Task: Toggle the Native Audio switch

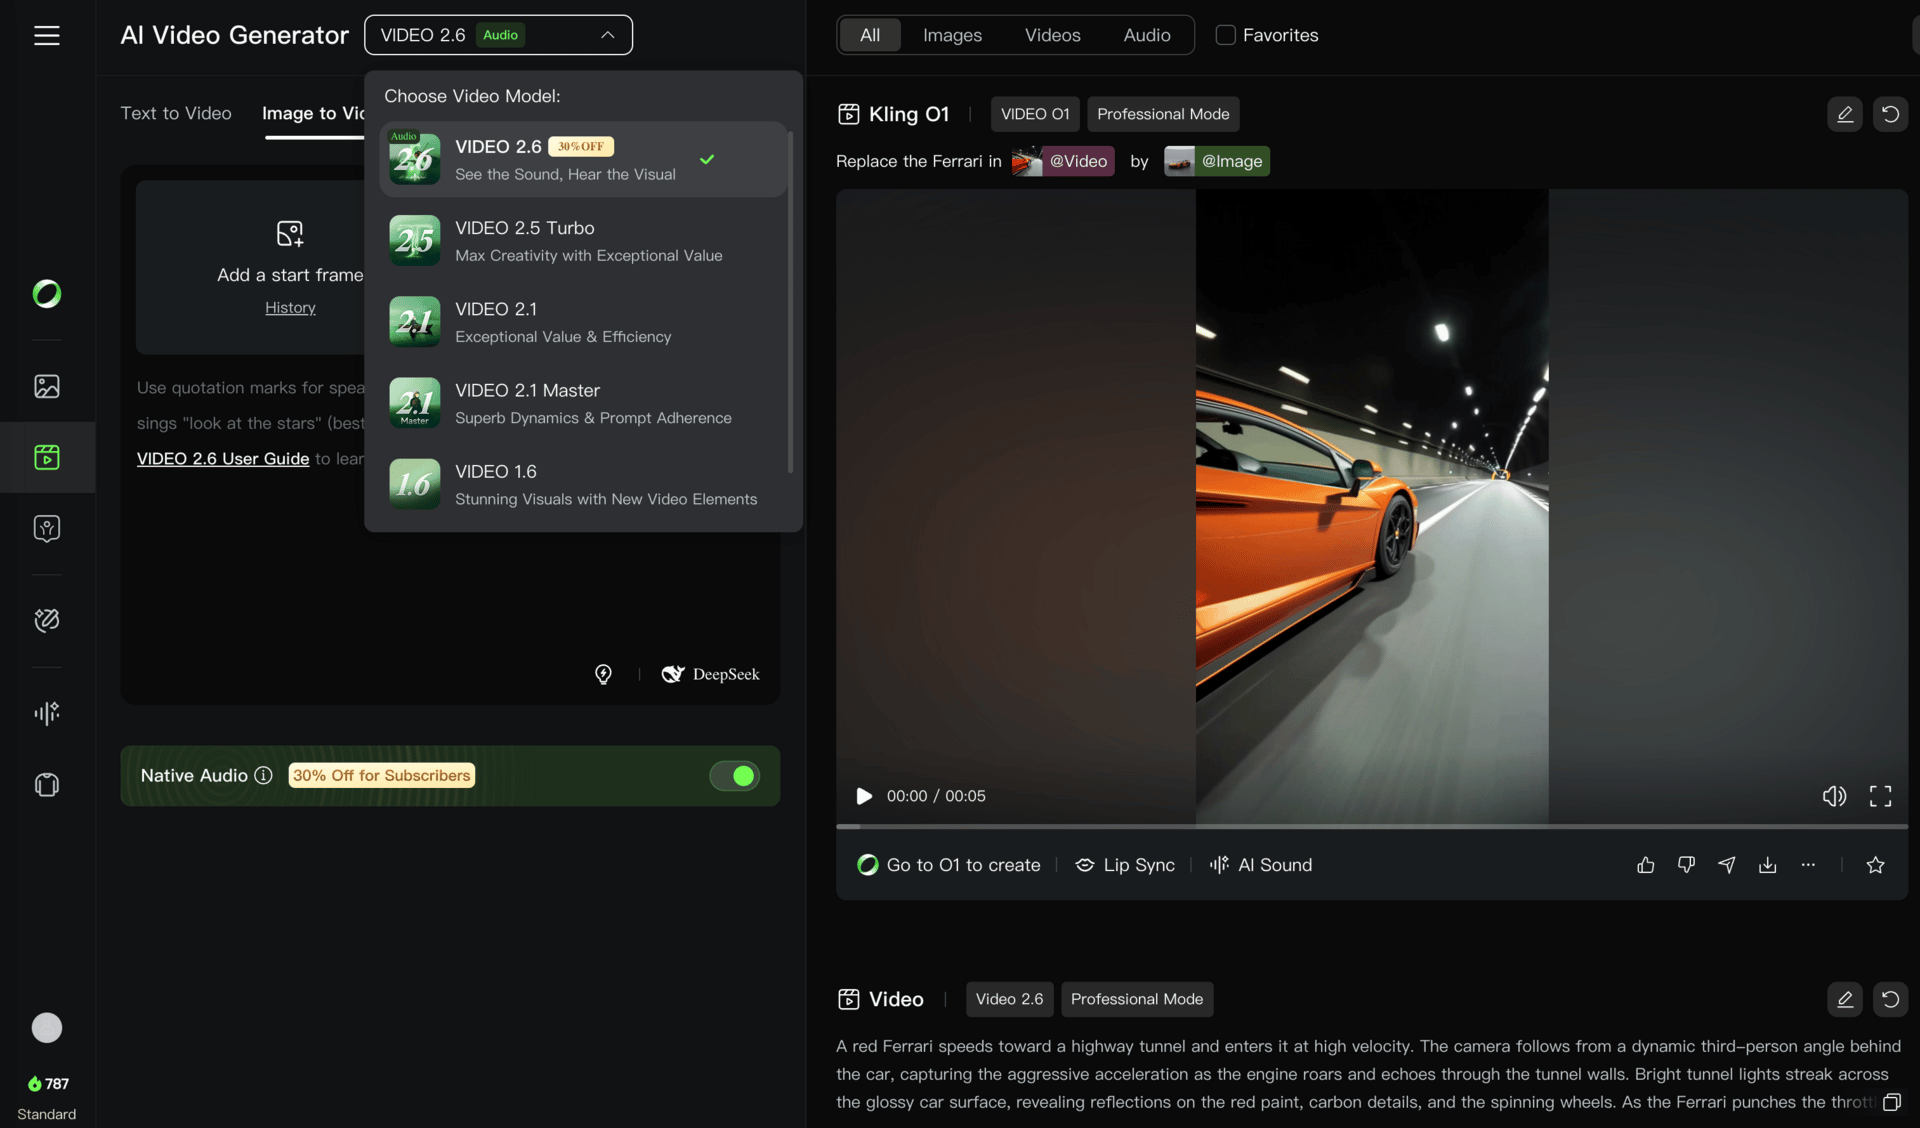Action: pyautogui.click(x=735, y=776)
